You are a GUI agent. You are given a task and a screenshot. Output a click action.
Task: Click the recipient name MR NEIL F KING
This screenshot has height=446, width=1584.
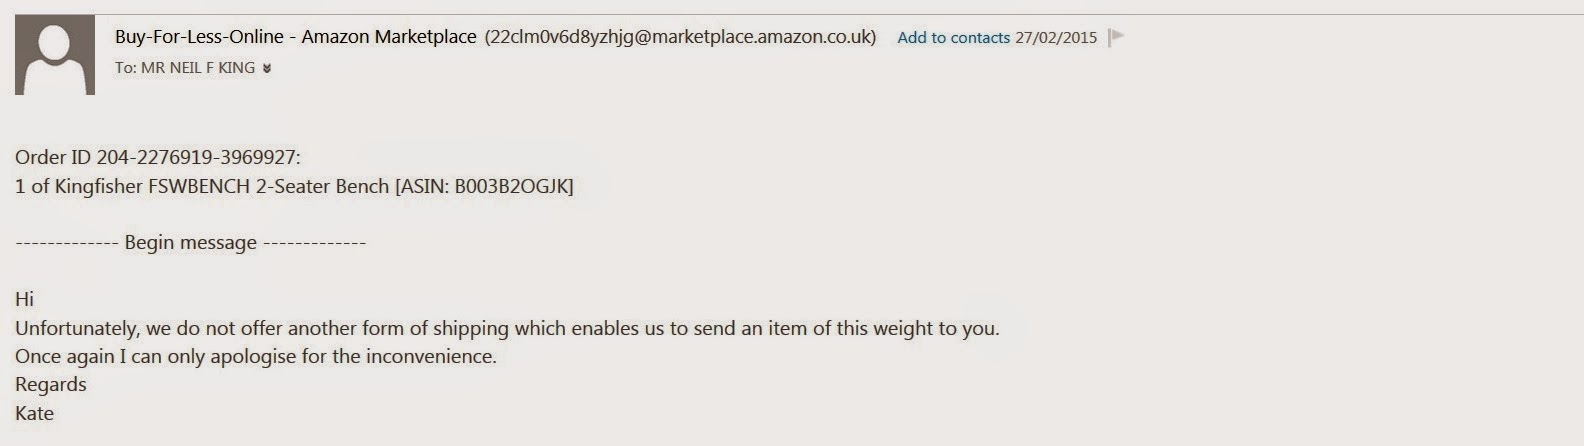pyautogui.click(x=198, y=68)
